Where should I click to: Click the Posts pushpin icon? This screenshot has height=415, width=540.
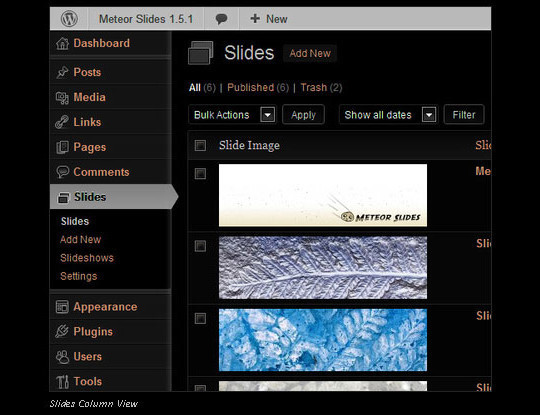pyautogui.click(x=62, y=72)
